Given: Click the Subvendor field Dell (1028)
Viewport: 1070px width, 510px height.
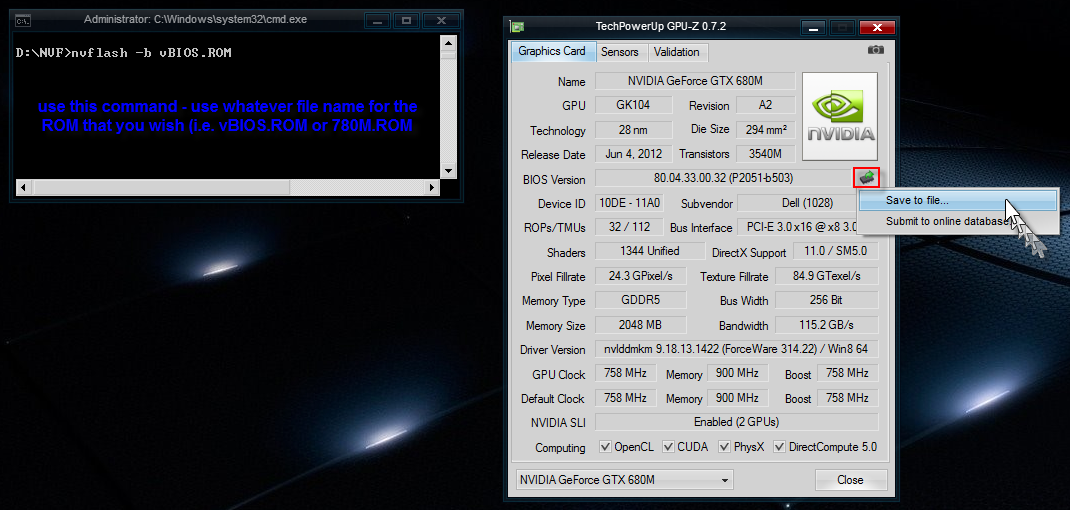Looking at the screenshot, I should point(808,203).
